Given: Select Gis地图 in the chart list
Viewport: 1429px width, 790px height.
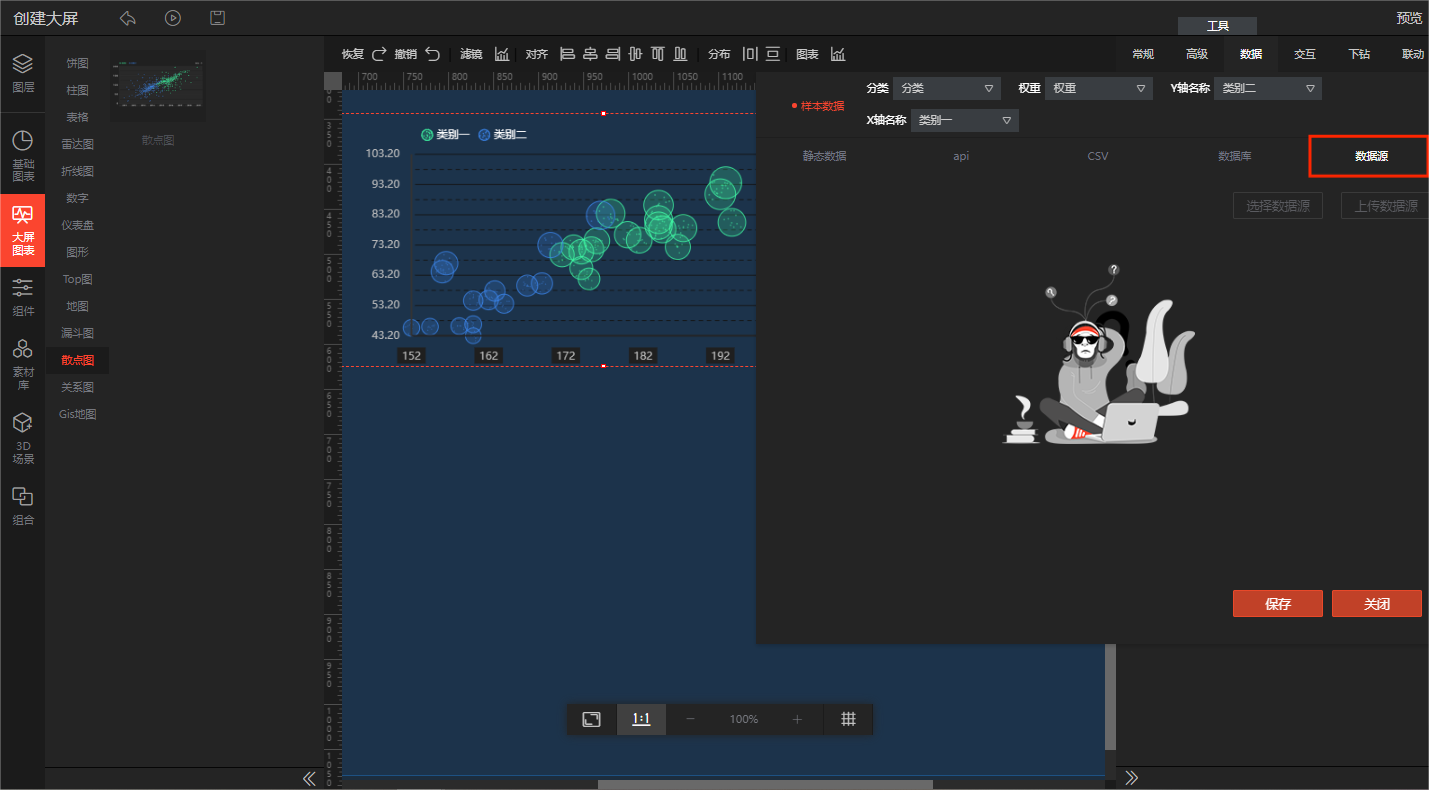Looking at the screenshot, I should click(x=77, y=414).
